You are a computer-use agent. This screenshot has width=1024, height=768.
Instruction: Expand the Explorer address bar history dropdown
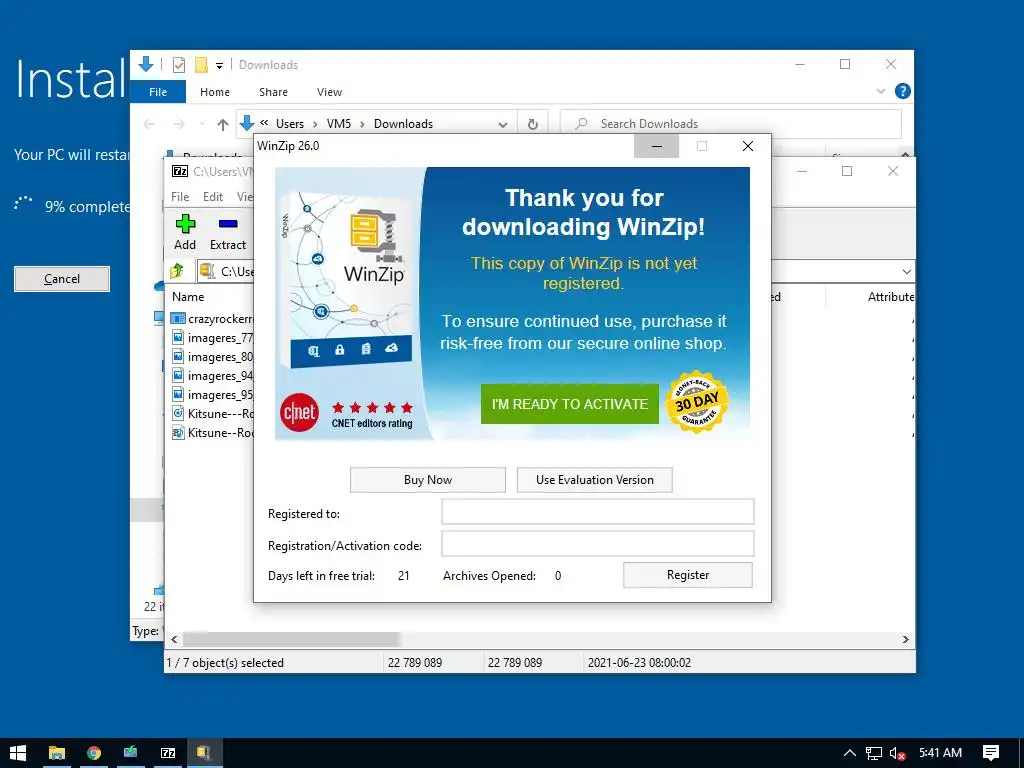503,124
